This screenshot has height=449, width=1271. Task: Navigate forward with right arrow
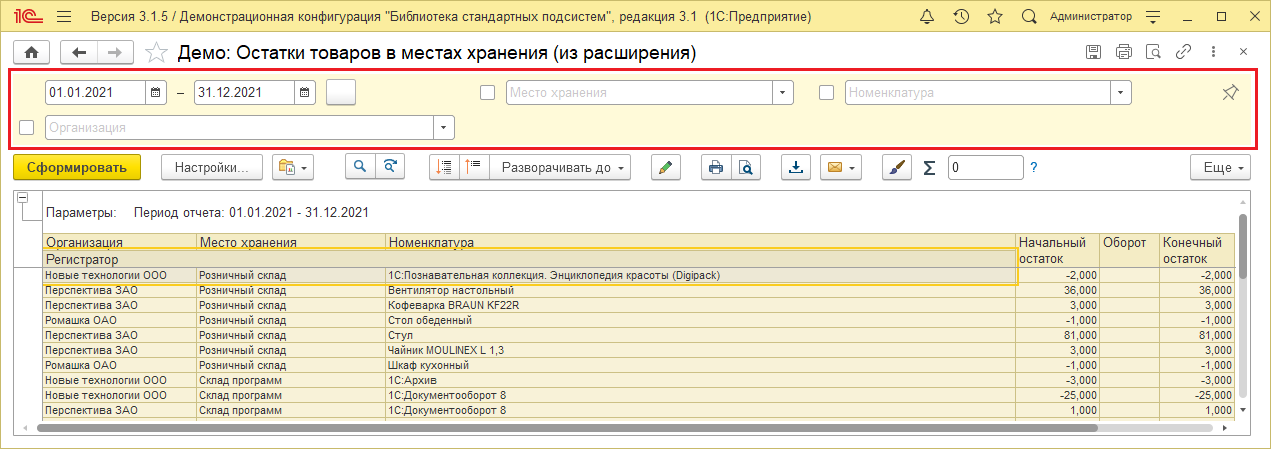(116, 52)
